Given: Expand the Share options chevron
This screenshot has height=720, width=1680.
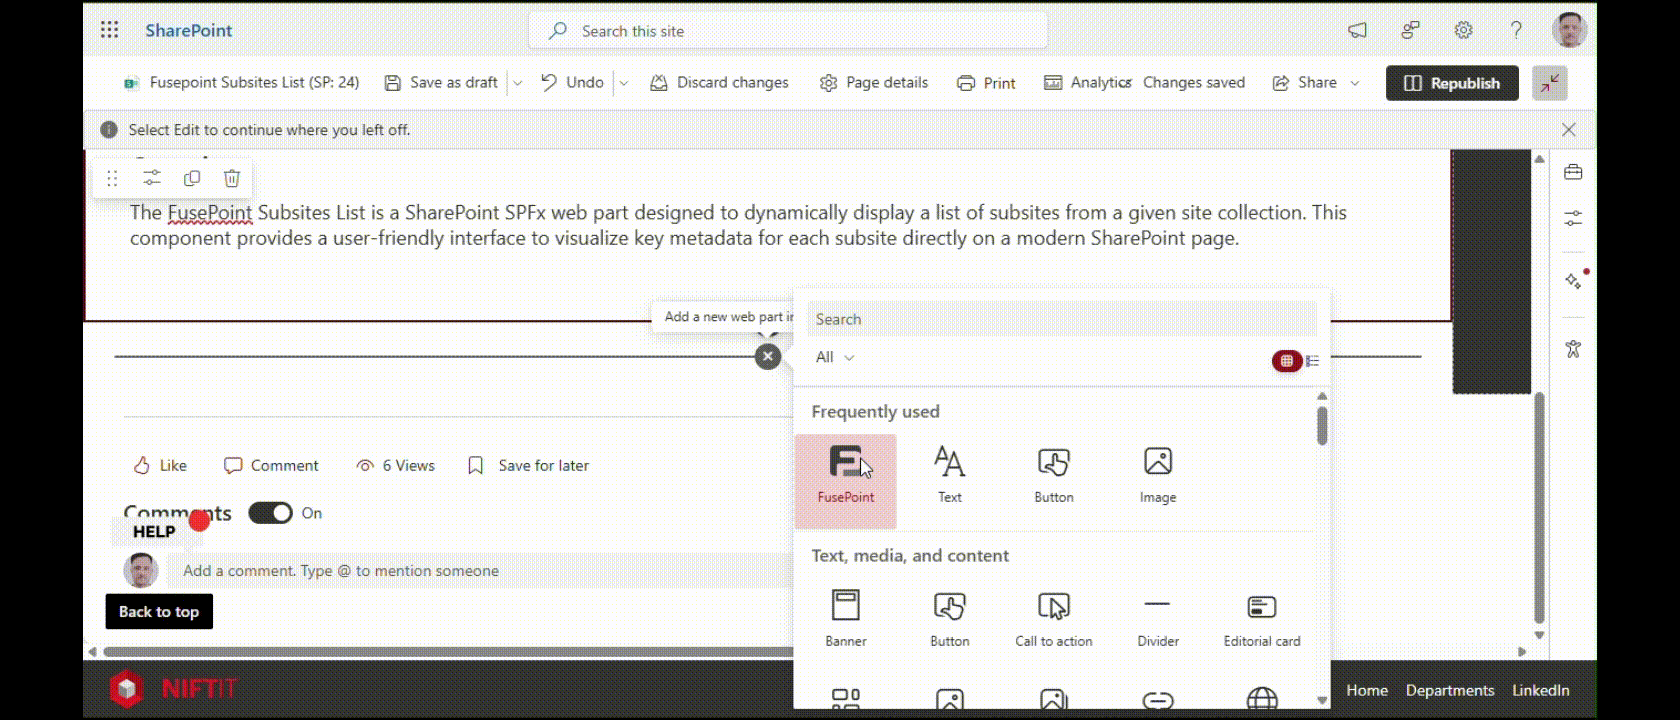Looking at the screenshot, I should click(1355, 83).
